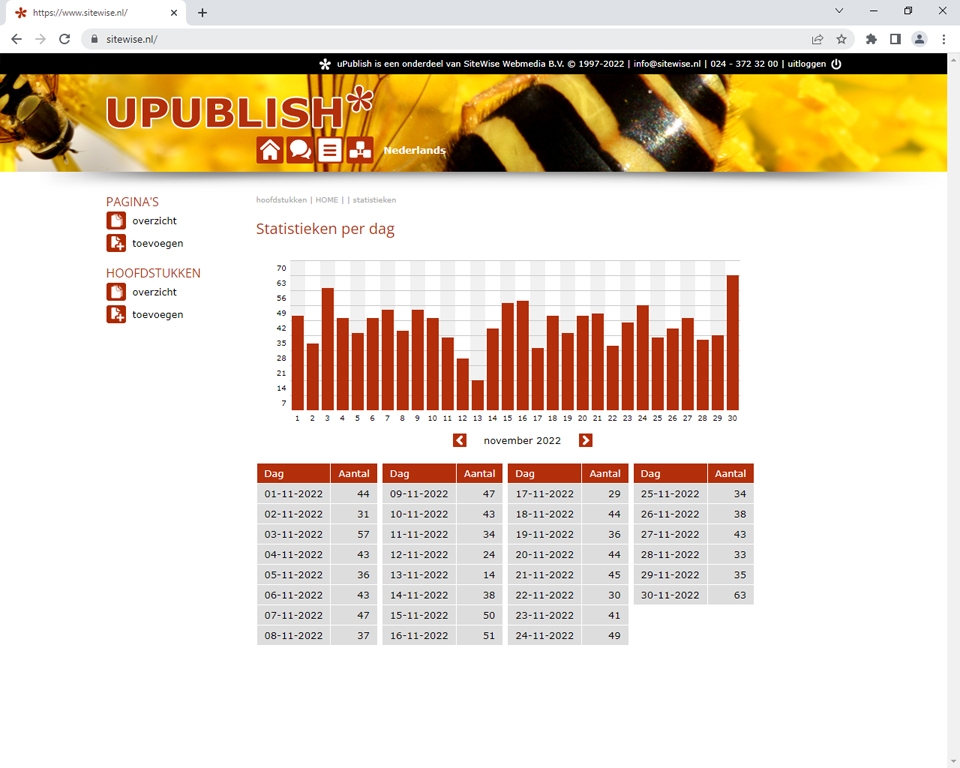The width and height of the screenshot is (960, 768).
Task: Click the browser address bar
Action: (x=450, y=39)
